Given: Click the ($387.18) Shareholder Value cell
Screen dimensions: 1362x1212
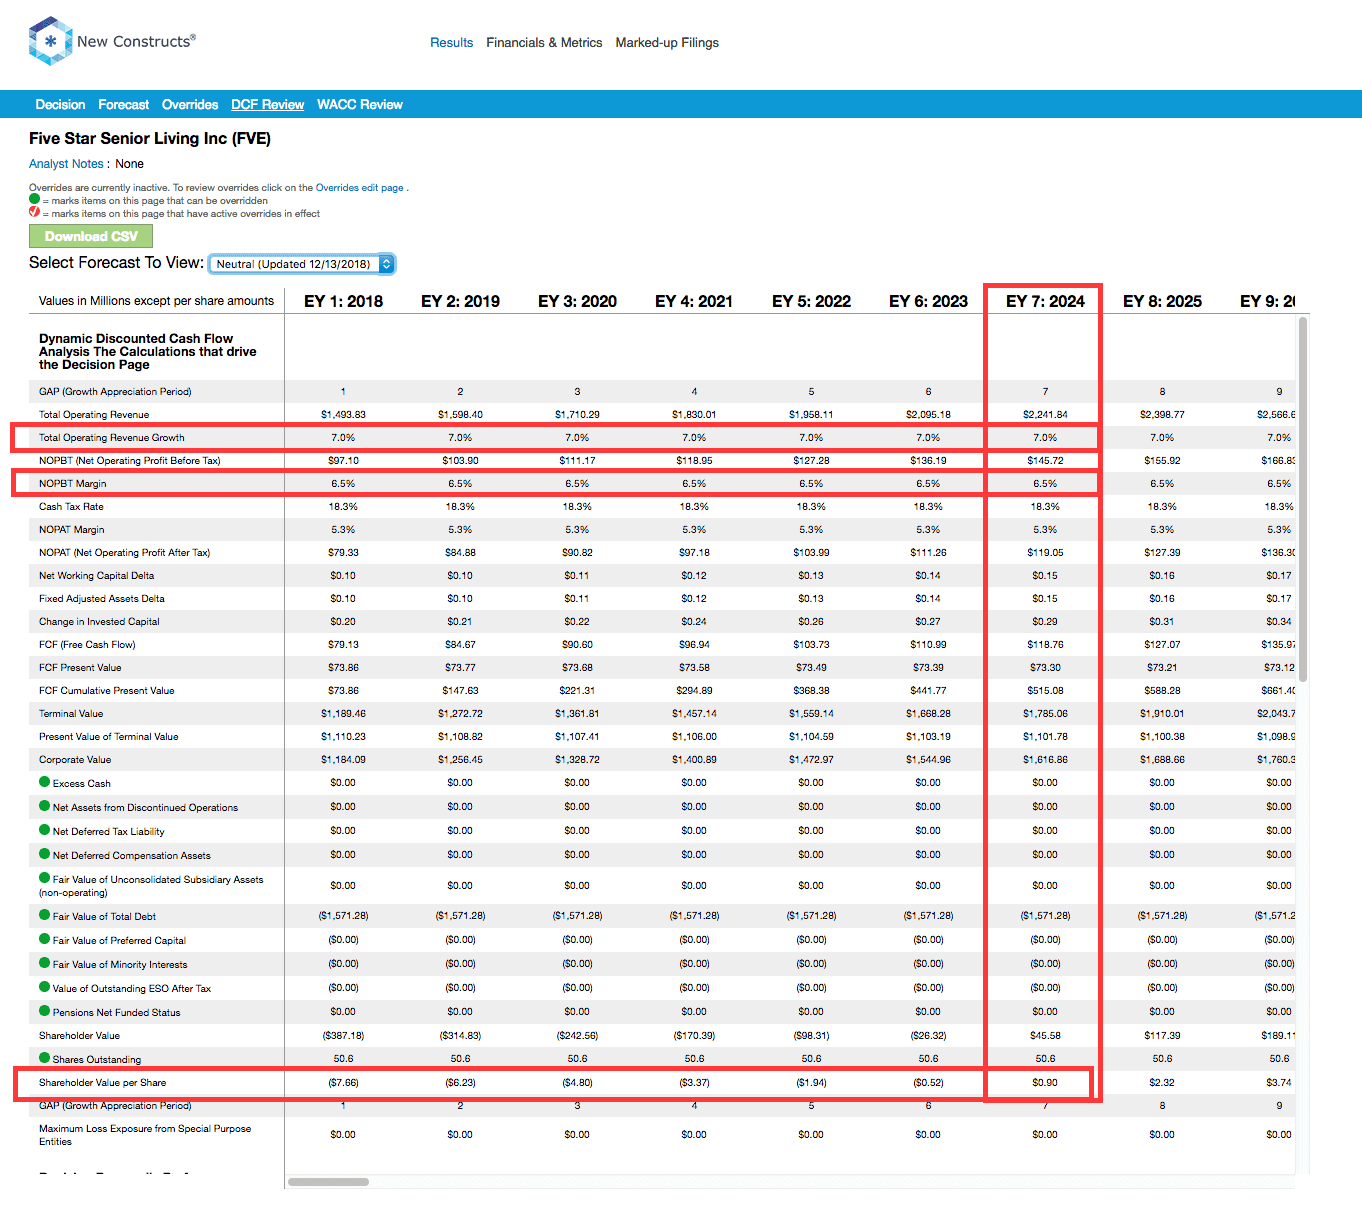Looking at the screenshot, I should click(343, 1035).
